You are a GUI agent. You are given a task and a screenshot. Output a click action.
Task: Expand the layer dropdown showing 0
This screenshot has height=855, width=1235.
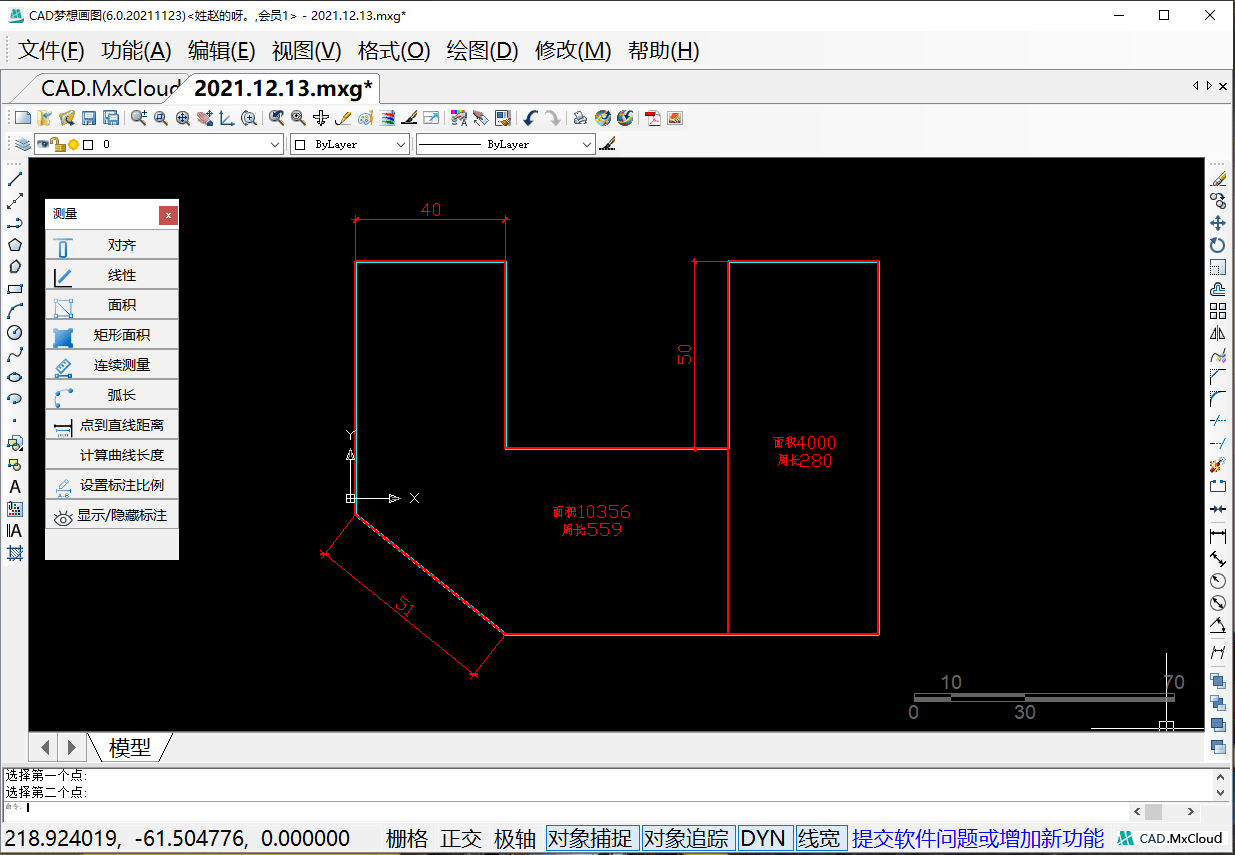276,145
